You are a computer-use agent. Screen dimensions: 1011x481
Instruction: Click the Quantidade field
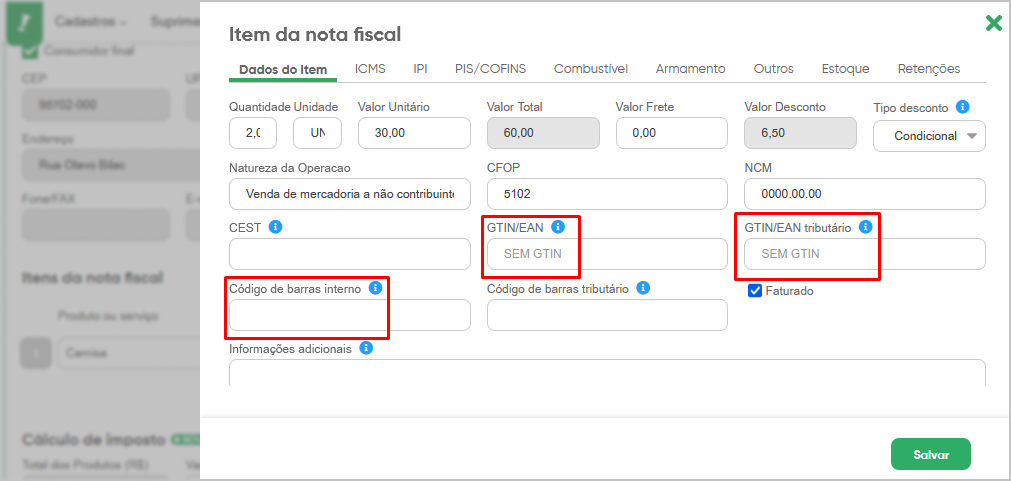[x=253, y=133]
